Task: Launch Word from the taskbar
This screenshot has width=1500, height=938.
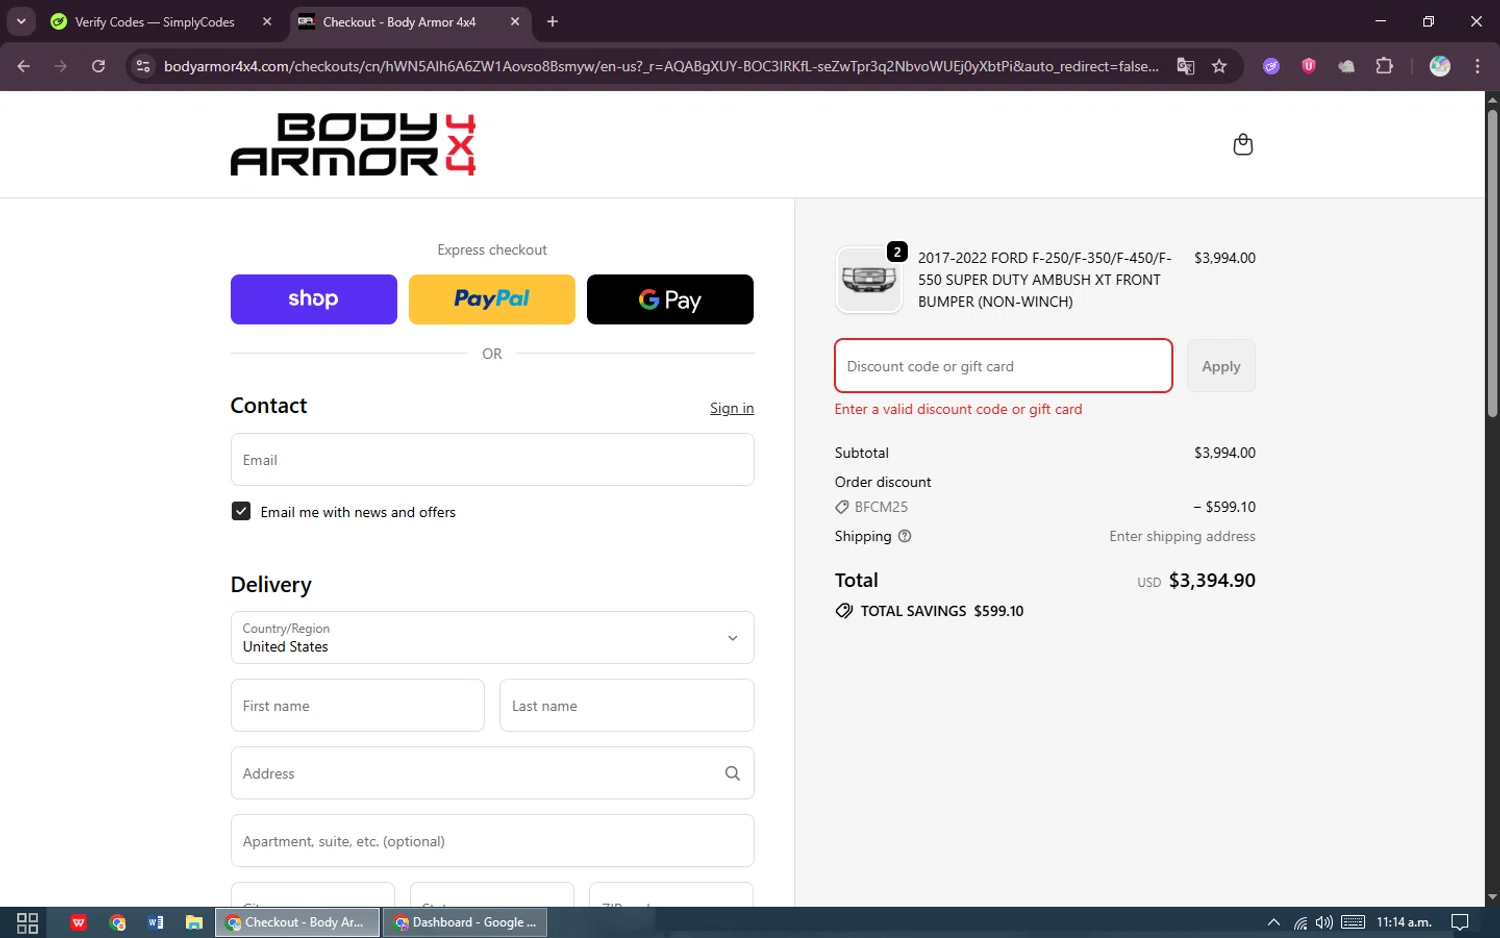Action: 156,922
